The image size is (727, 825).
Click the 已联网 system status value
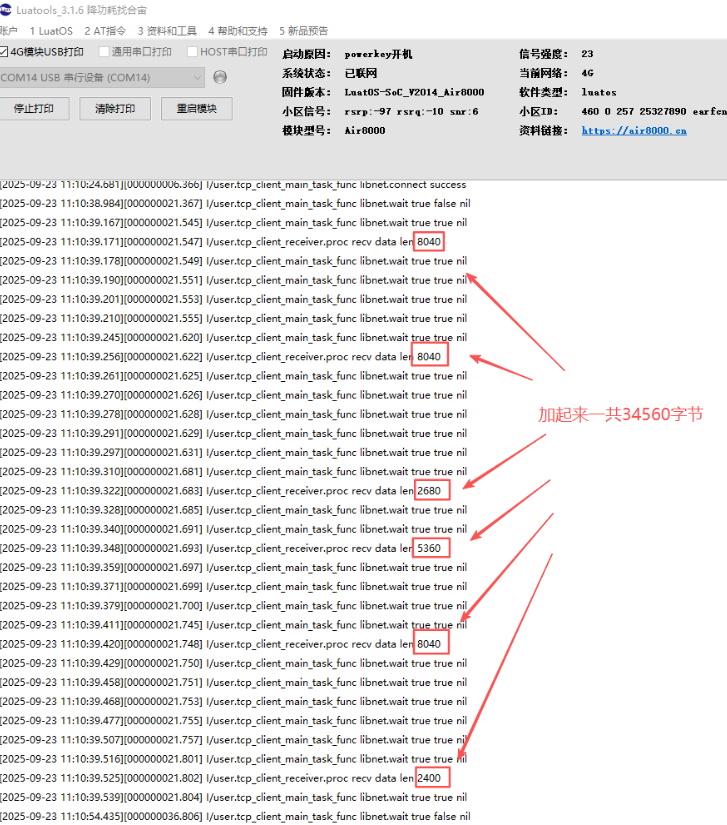click(361, 73)
